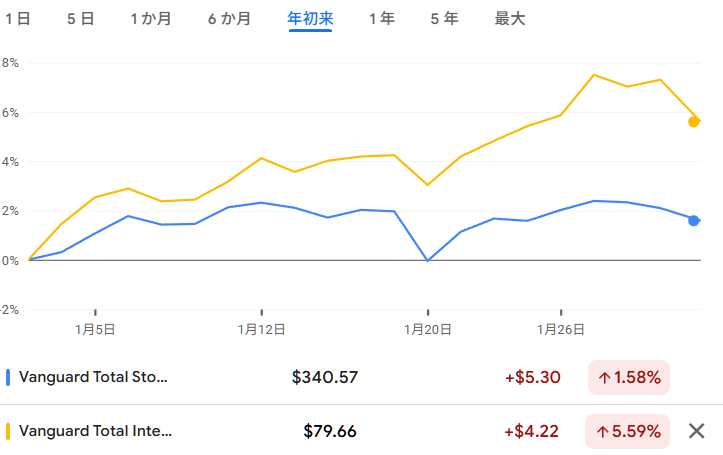Select the 年初来 tab
Viewport: 723px width, 455px height.
click(310, 19)
